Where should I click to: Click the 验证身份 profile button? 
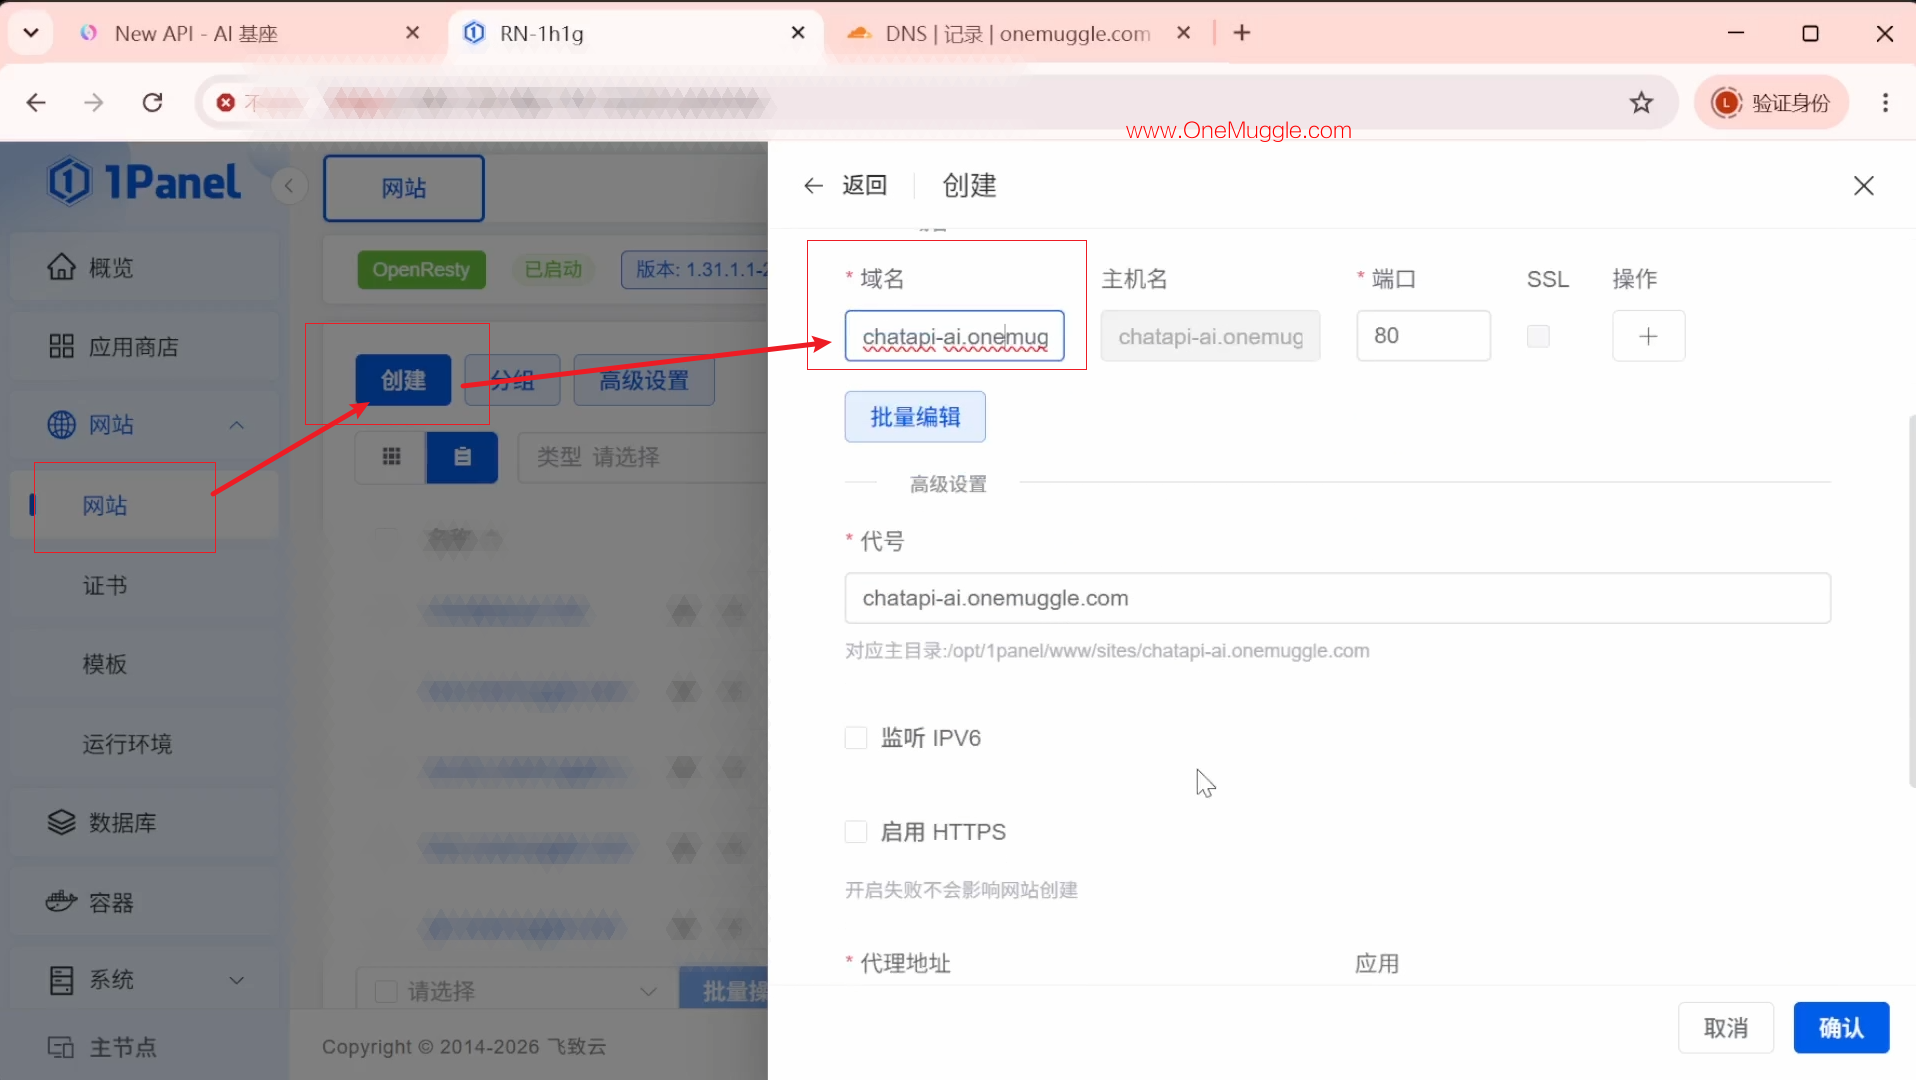pos(1771,102)
